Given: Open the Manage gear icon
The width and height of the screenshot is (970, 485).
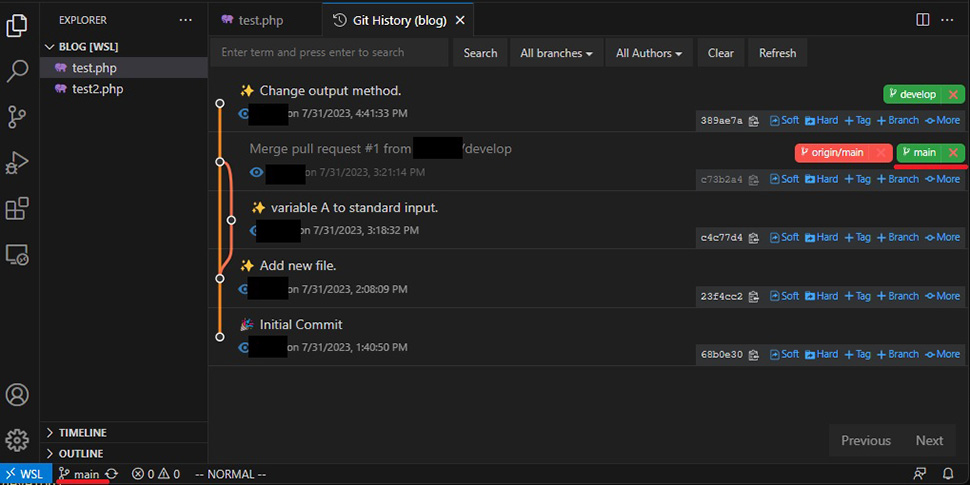Looking at the screenshot, I should [x=17, y=440].
